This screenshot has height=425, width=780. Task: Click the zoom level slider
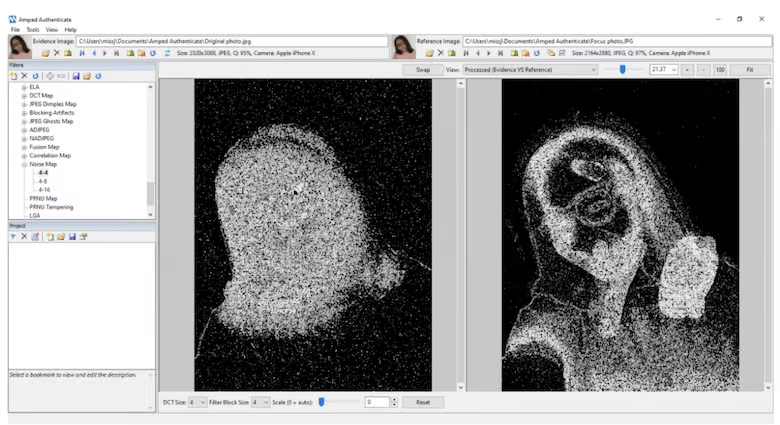pyautogui.click(x=622, y=70)
